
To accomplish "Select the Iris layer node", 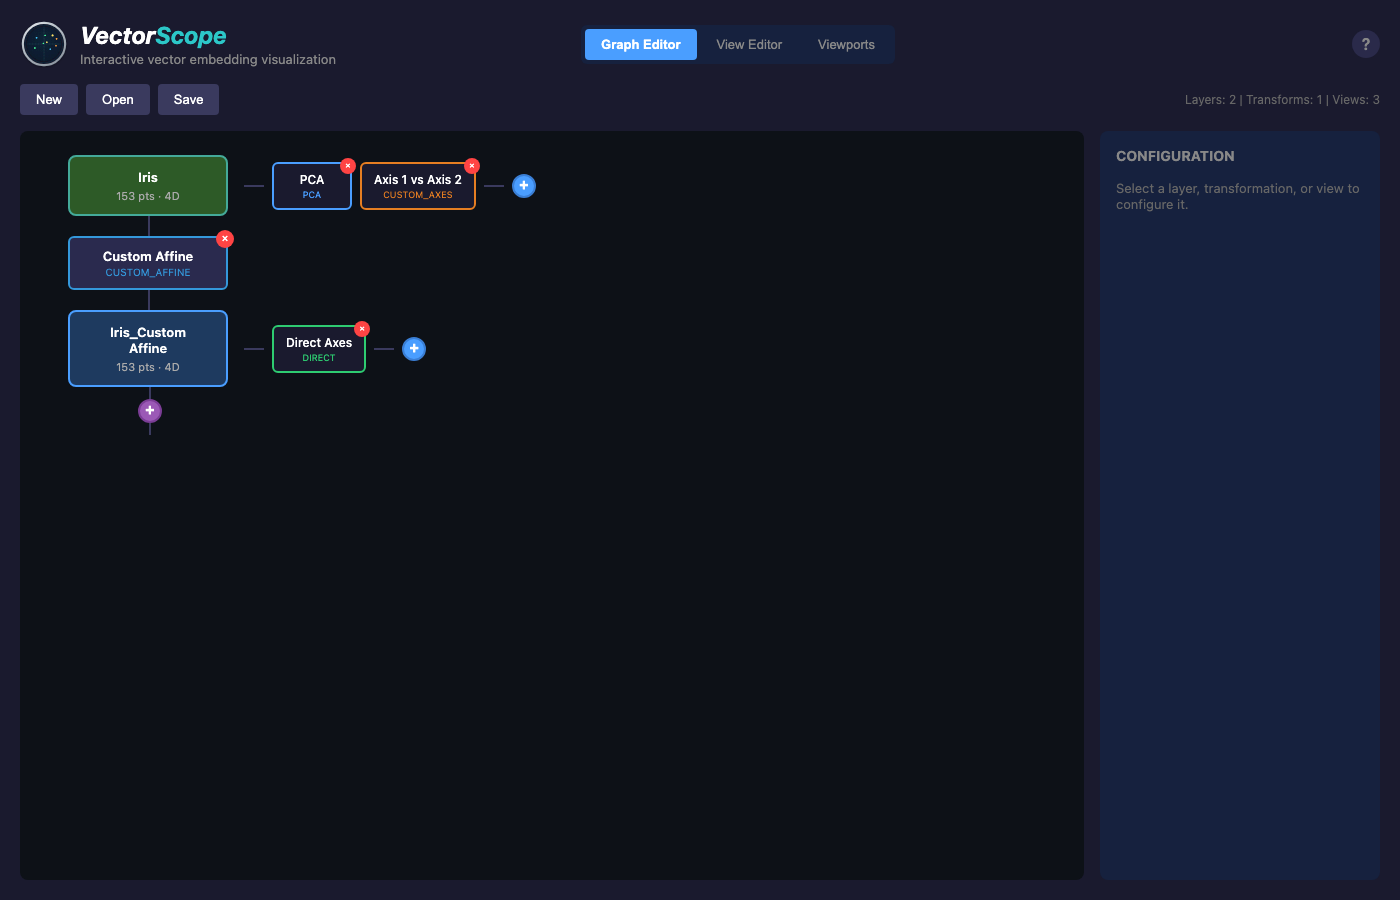I will (x=148, y=186).
